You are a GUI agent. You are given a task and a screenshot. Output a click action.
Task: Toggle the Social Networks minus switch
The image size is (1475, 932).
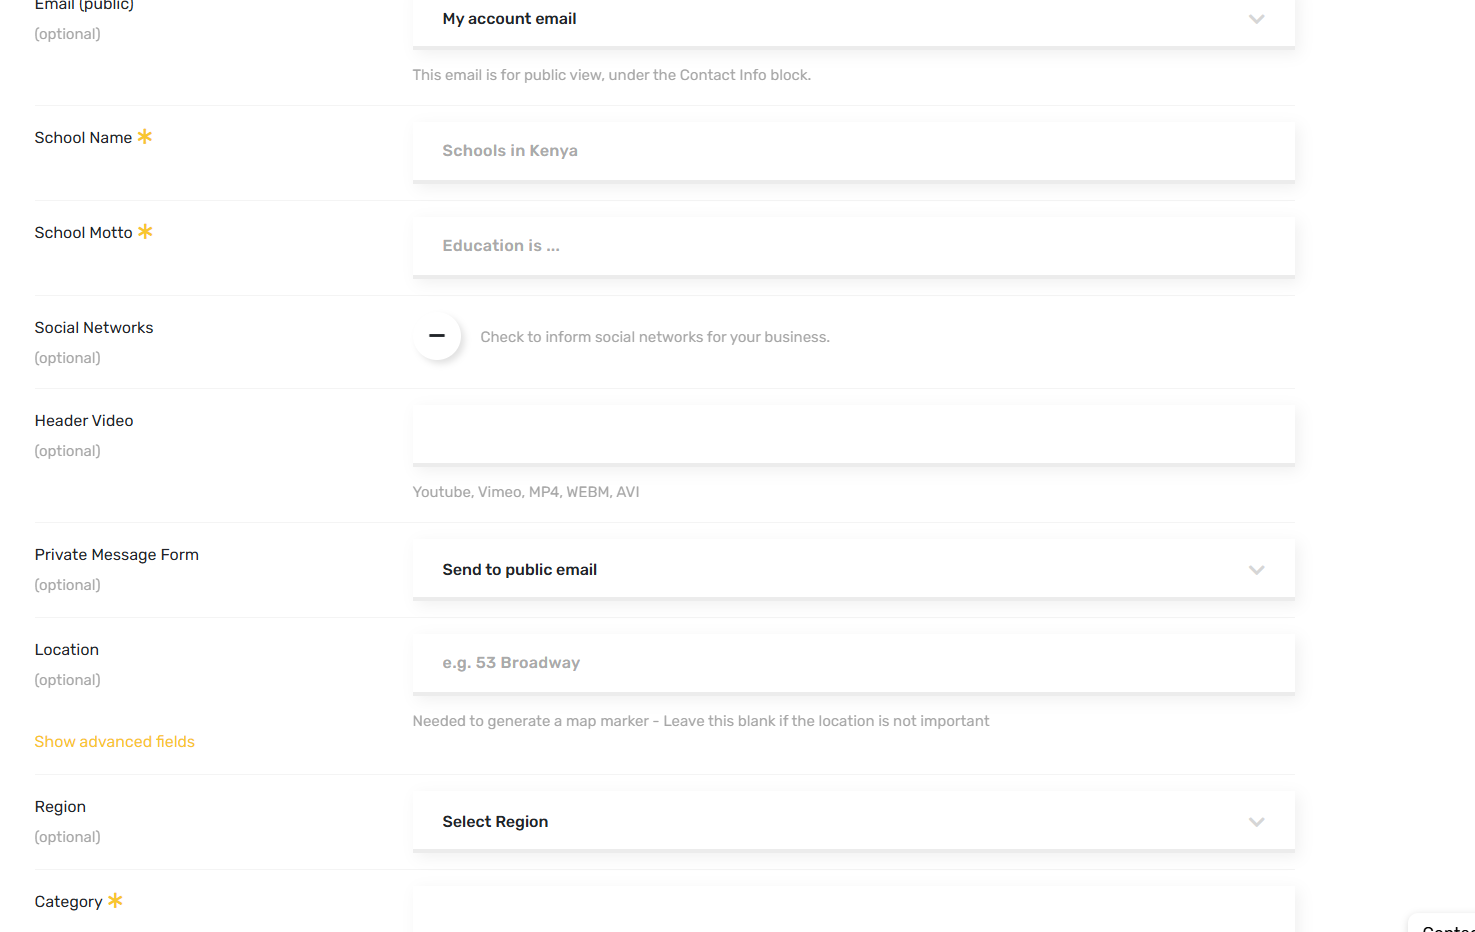pos(437,336)
